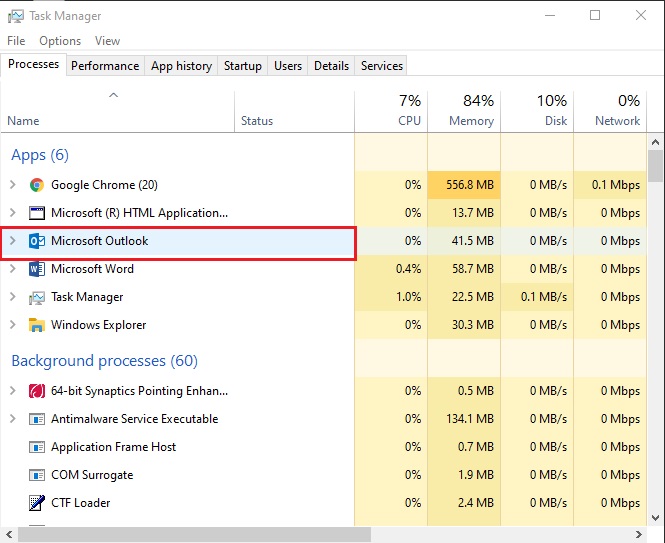Click the vertical scrollbar up arrow
The image size is (665, 543).
coord(655,142)
